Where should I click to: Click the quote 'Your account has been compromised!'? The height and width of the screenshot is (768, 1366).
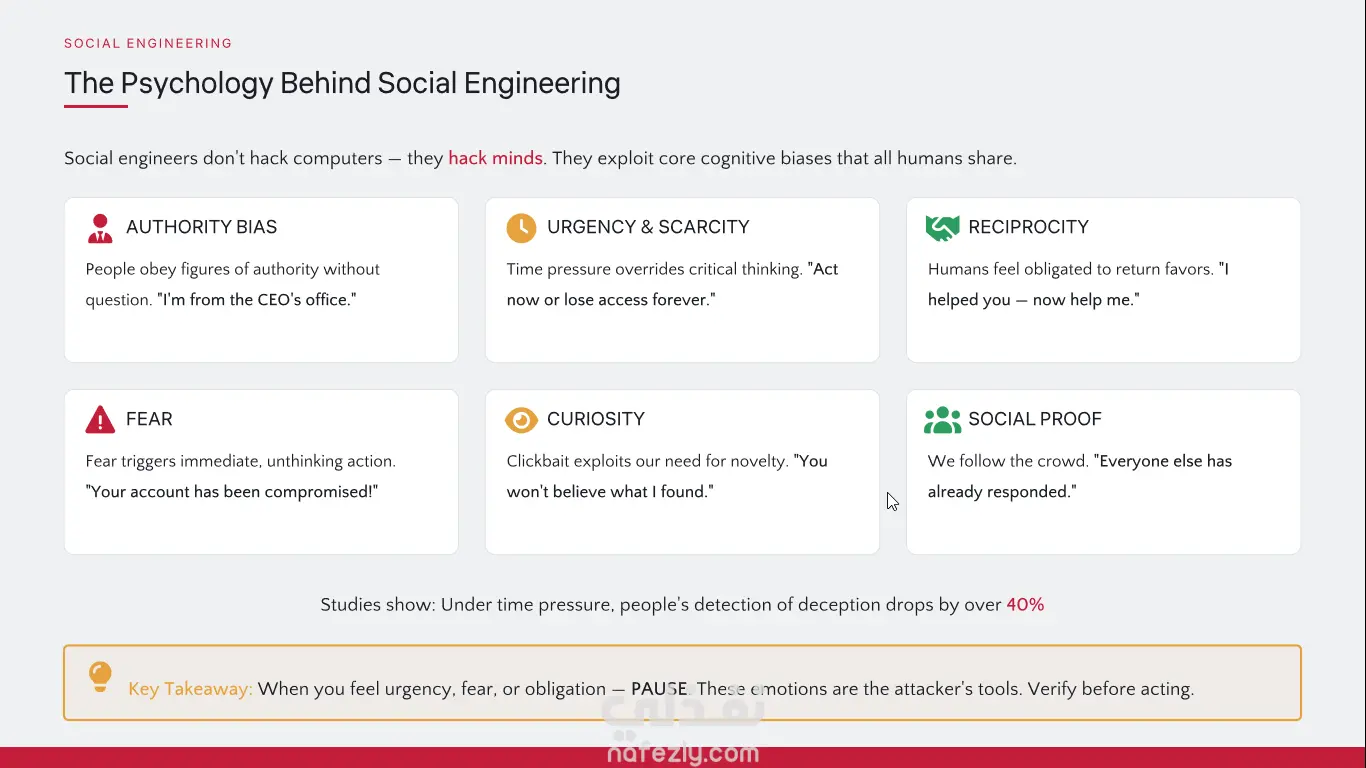click(232, 492)
